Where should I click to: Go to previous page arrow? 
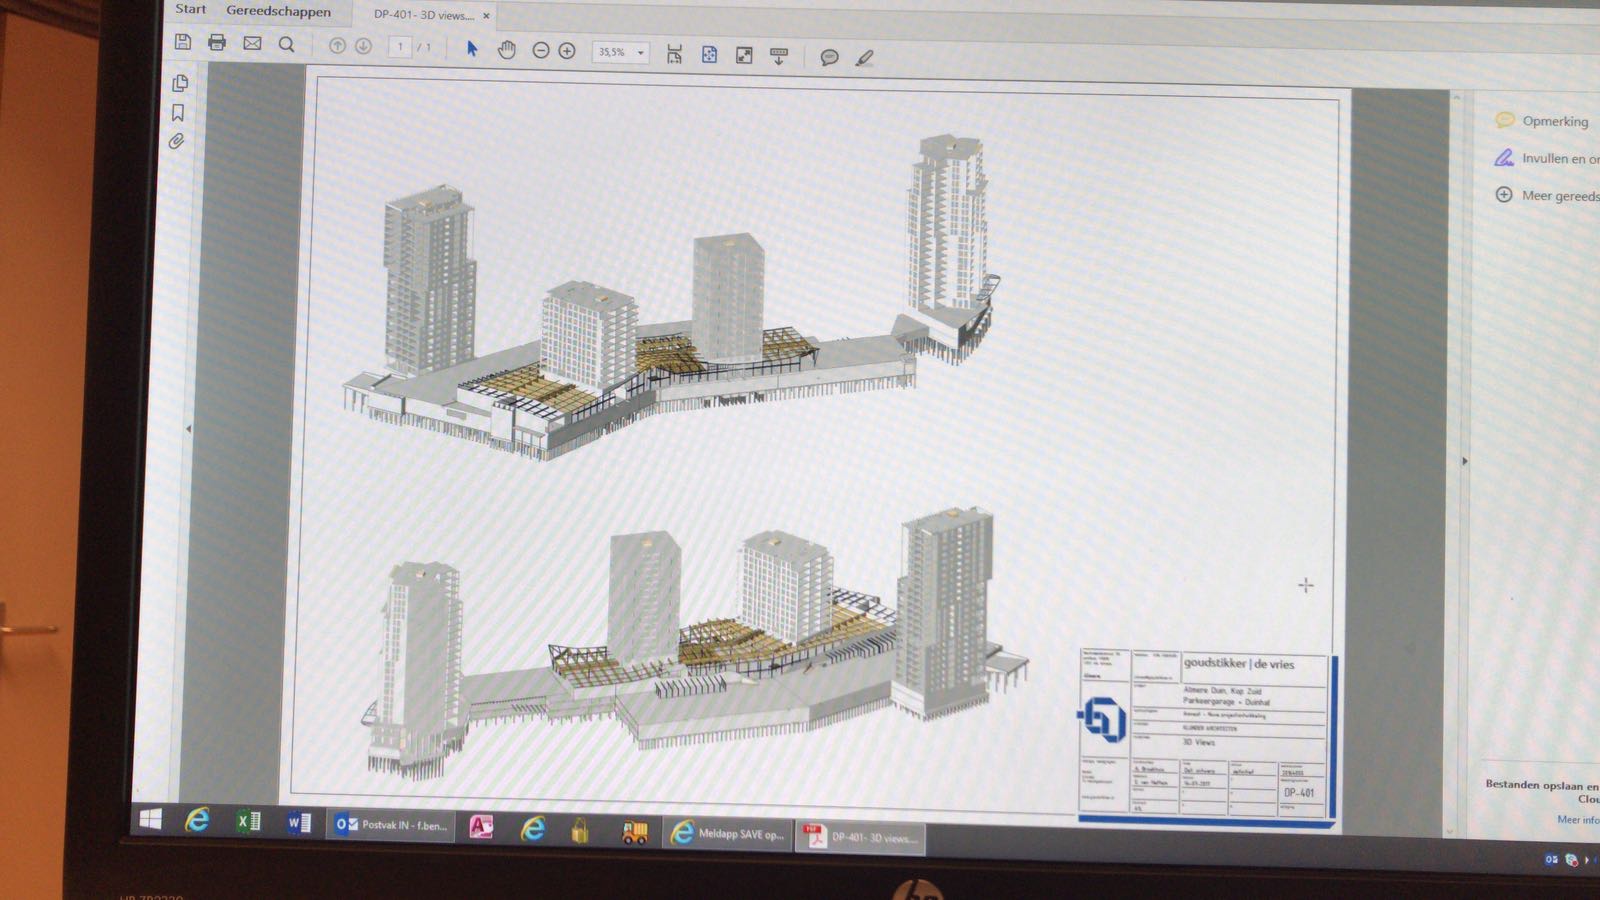pos(337,45)
